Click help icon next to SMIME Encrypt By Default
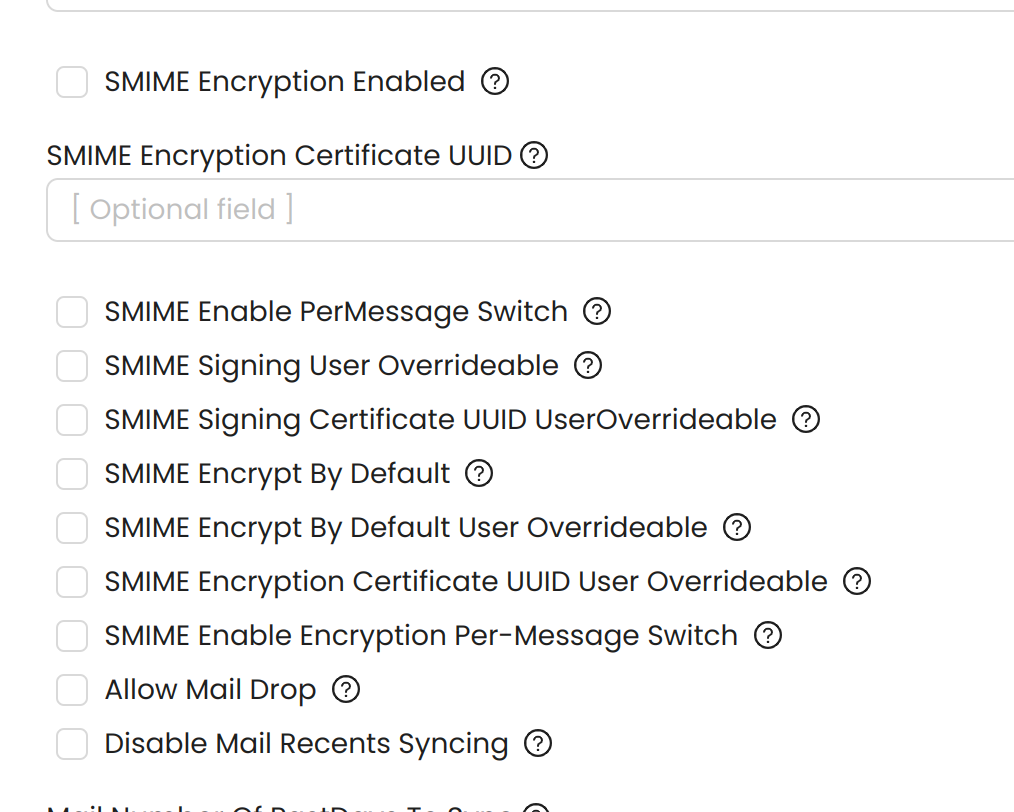1014x812 pixels. tap(479, 473)
